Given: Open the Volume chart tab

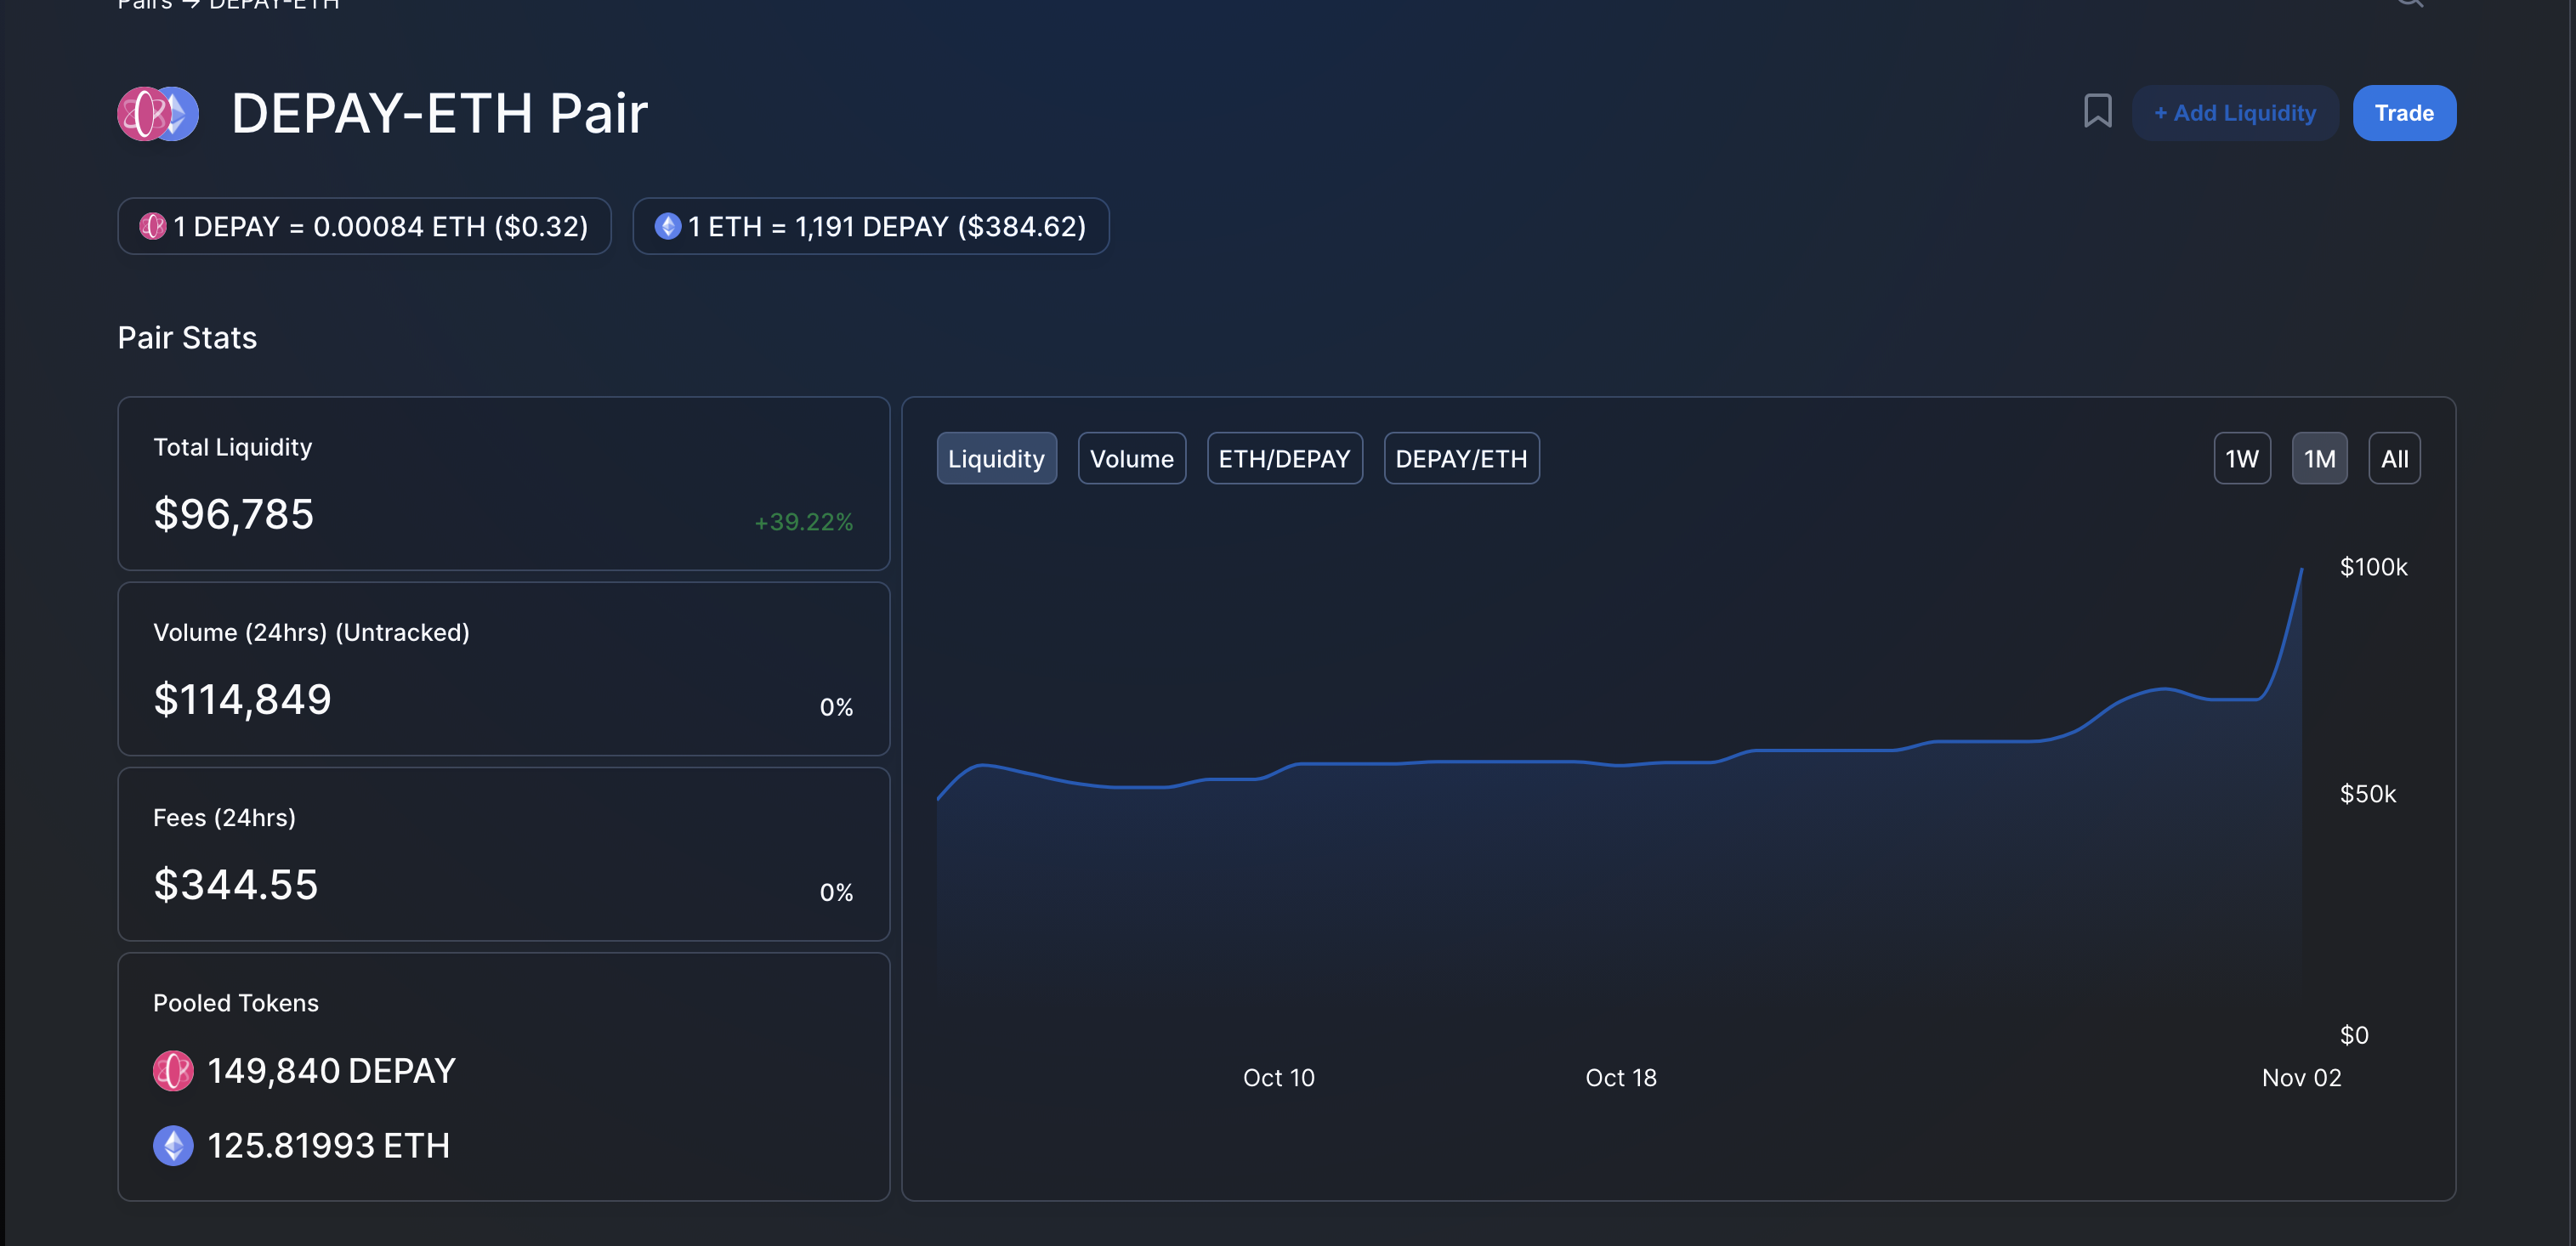Looking at the screenshot, I should point(1131,458).
